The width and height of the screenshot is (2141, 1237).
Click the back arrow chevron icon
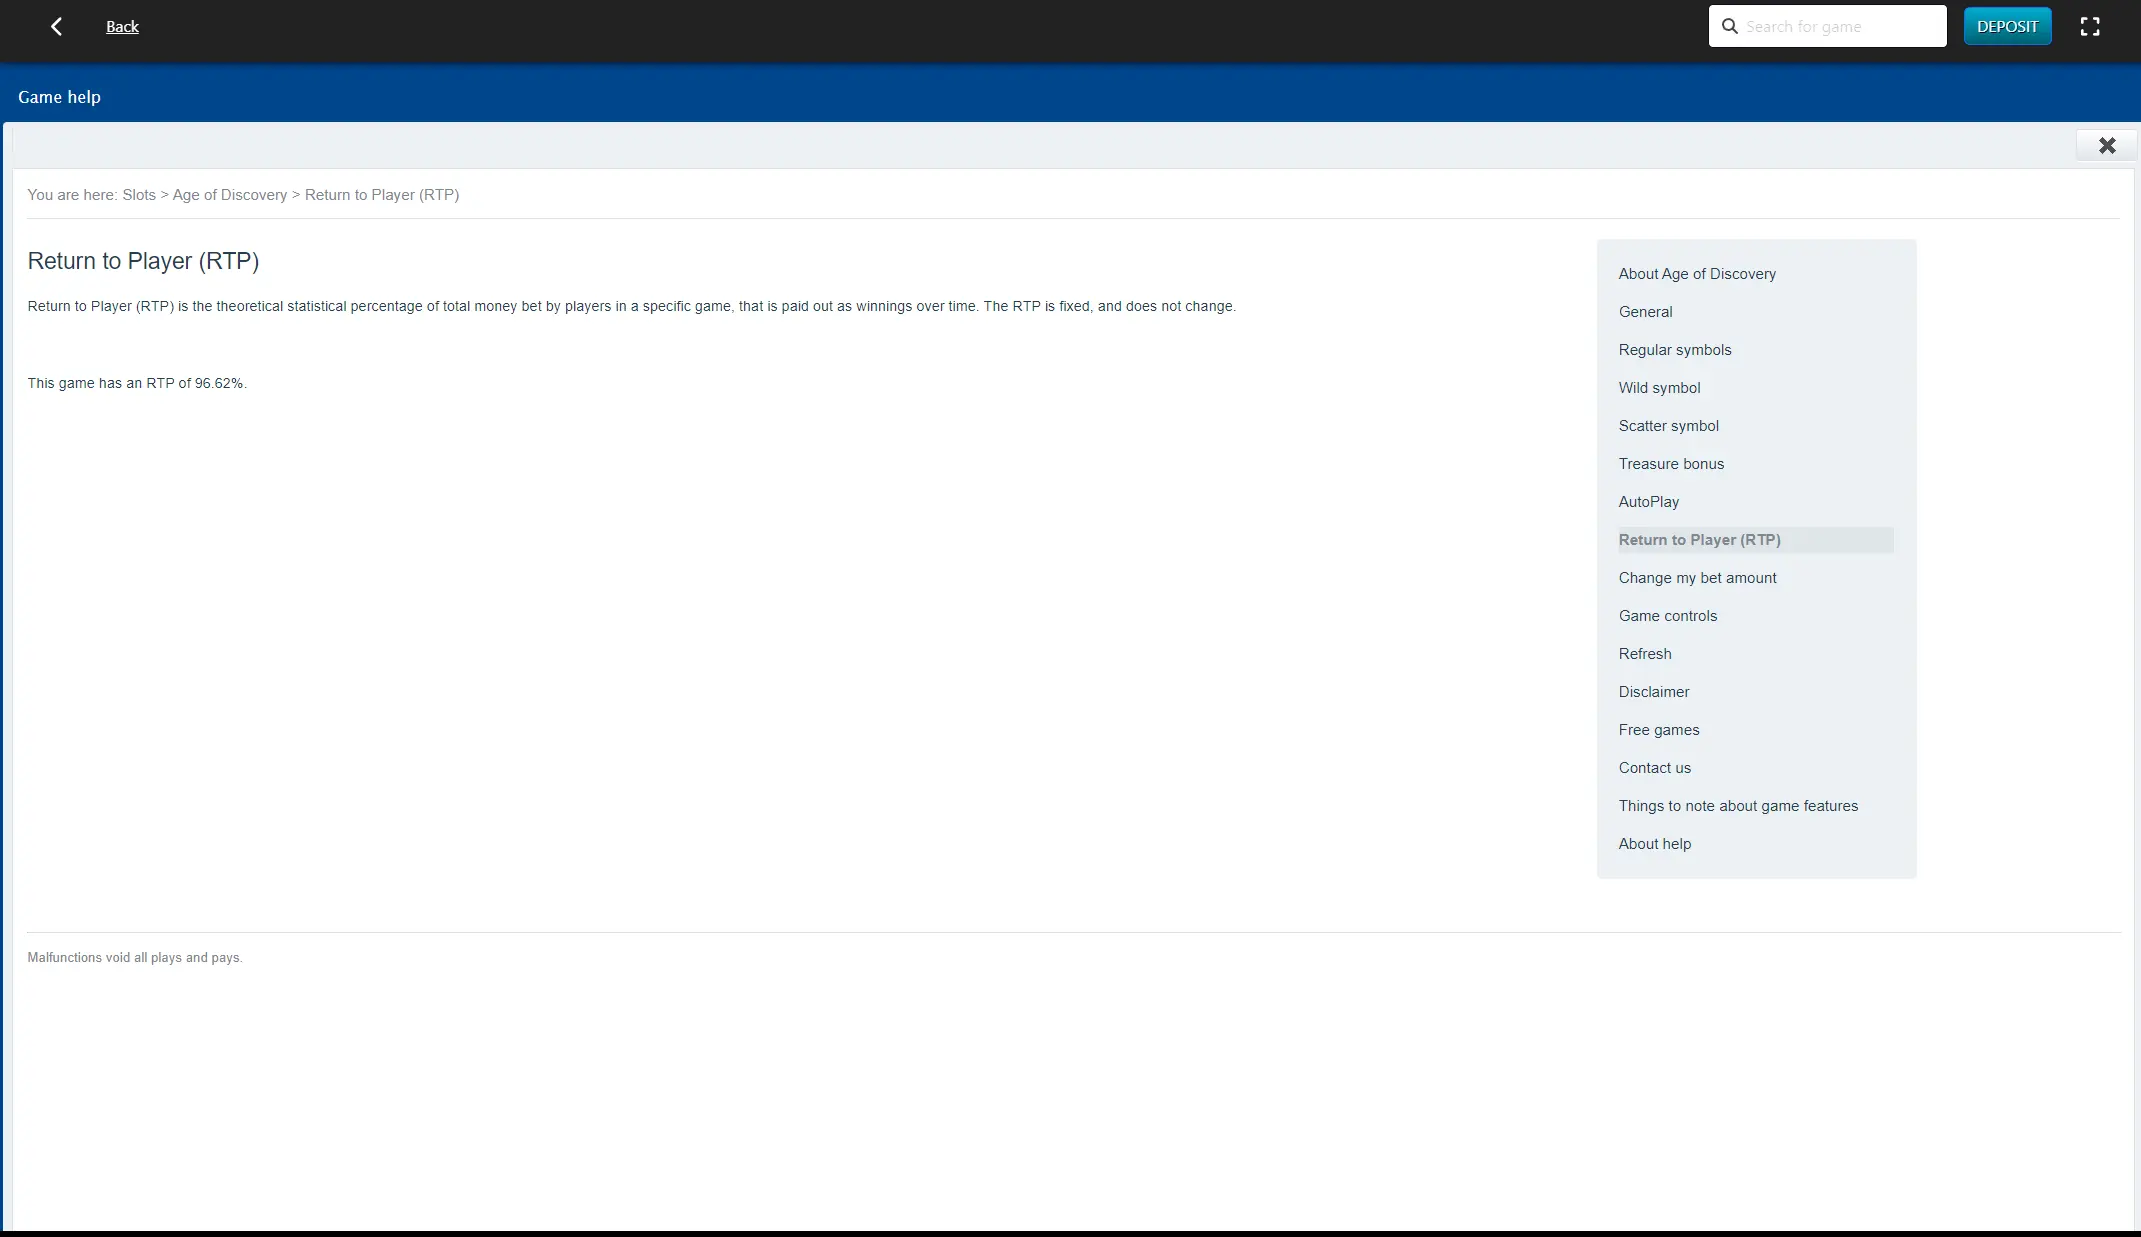pos(57,27)
